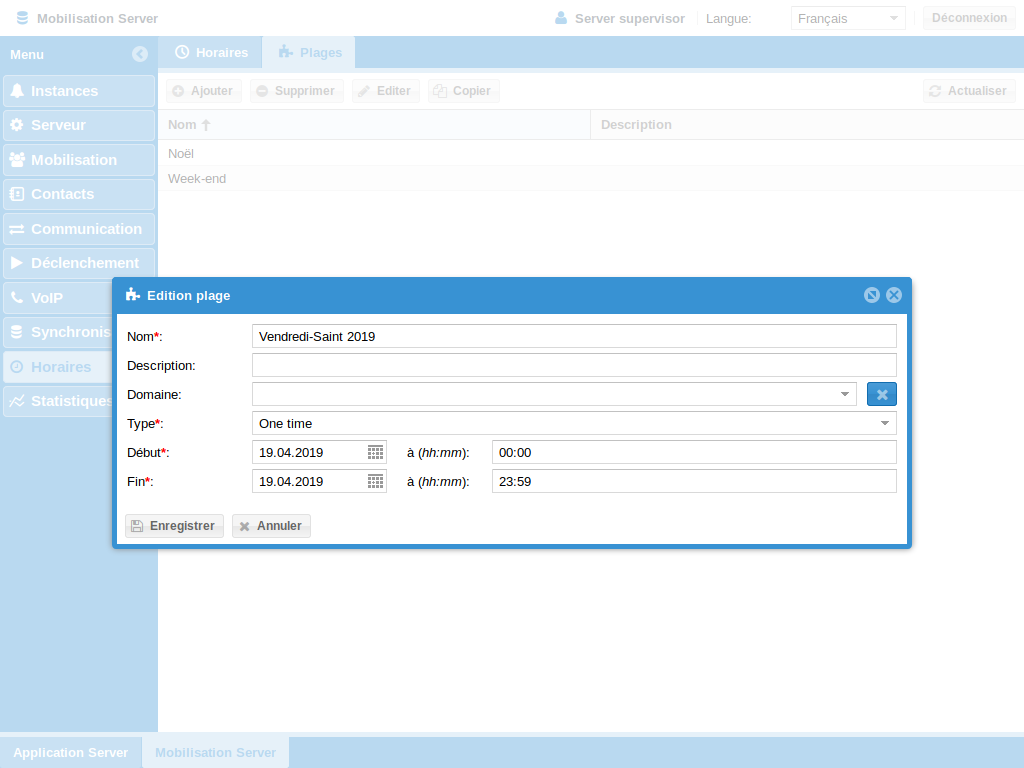
Task: Click the Nom input field
Action: point(574,336)
